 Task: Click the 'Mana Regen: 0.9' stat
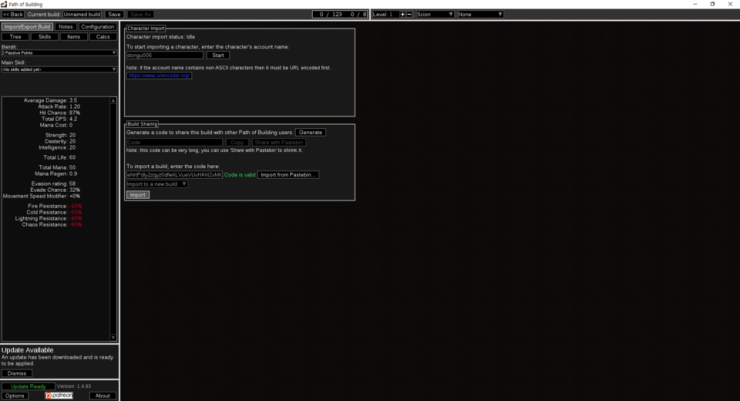(x=56, y=174)
